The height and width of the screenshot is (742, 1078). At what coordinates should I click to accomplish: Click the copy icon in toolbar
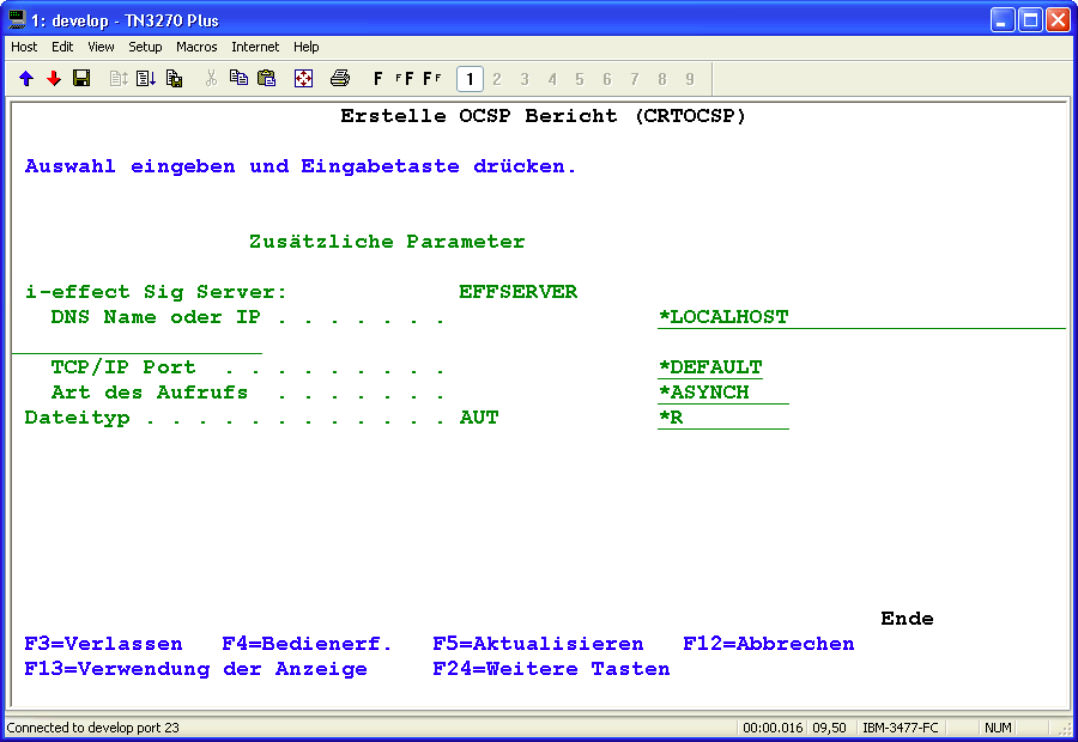(x=238, y=78)
